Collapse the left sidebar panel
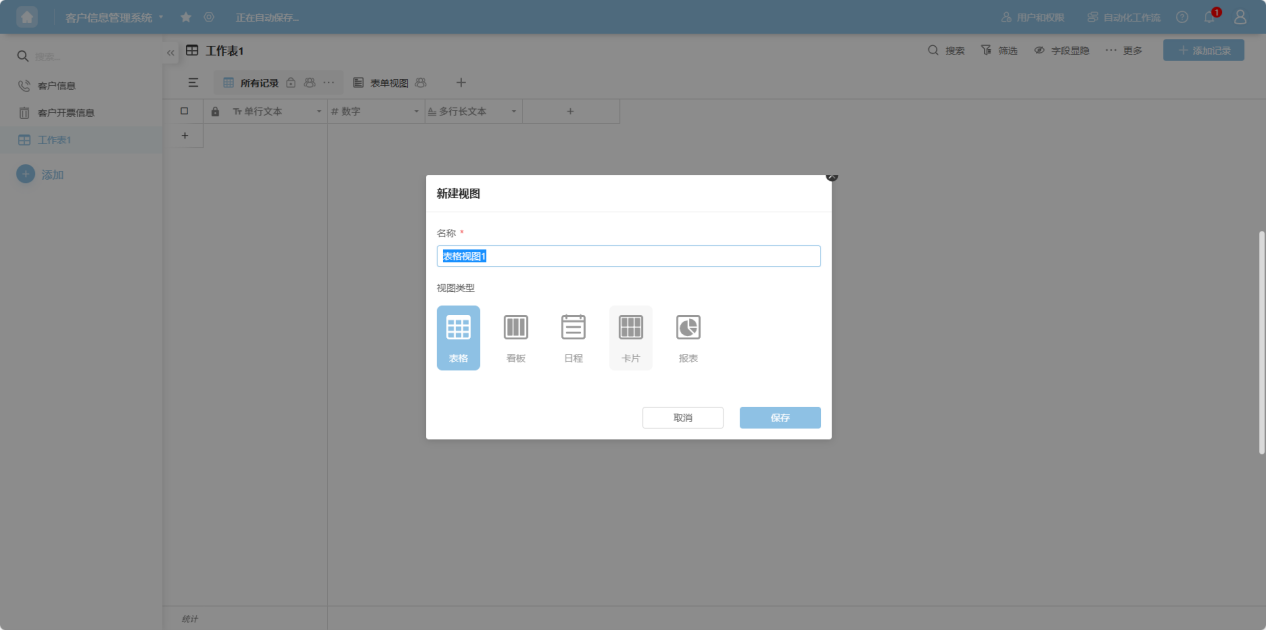1266x630 pixels. (170, 52)
